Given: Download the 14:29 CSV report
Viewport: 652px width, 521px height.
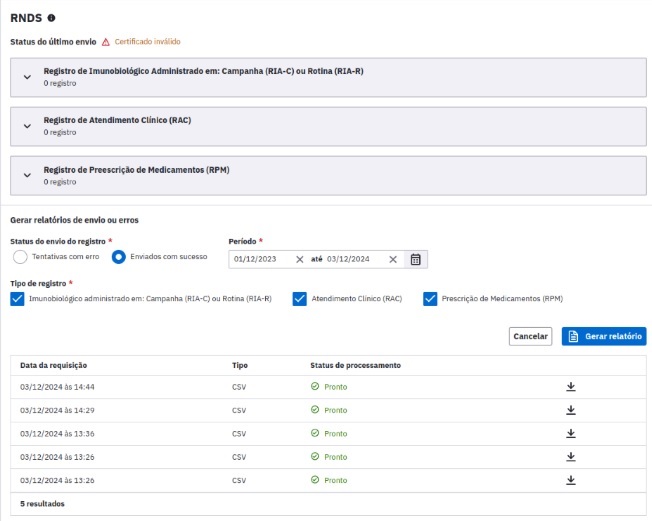Looking at the screenshot, I should pos(571,410).
